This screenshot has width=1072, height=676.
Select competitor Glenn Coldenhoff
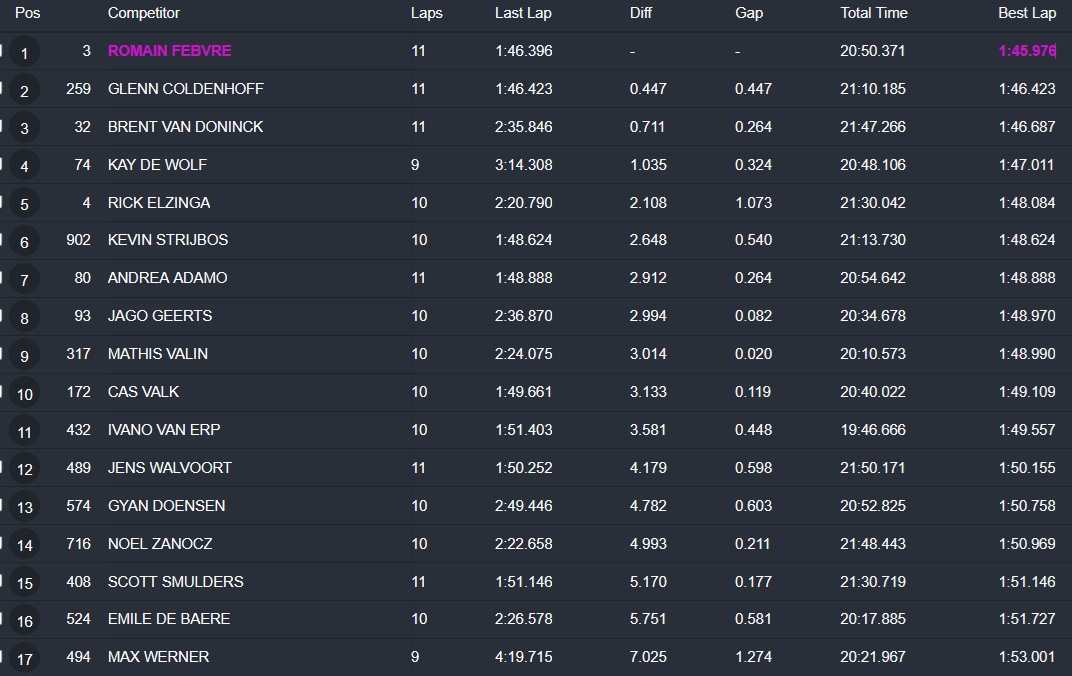click(185, 89)
